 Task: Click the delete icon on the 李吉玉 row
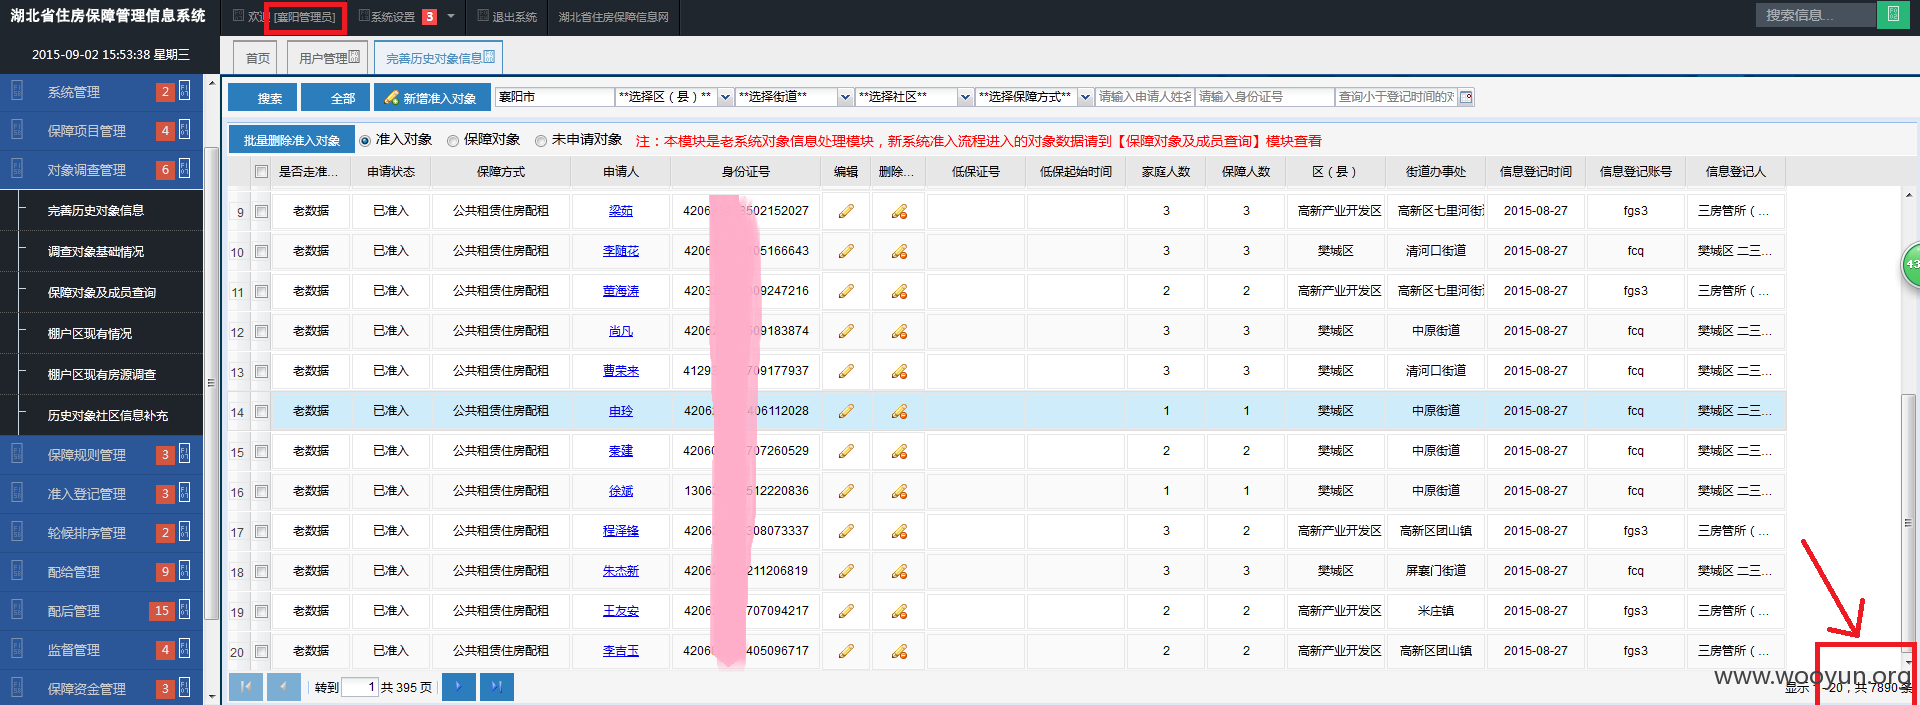click(x=899, y=651)
